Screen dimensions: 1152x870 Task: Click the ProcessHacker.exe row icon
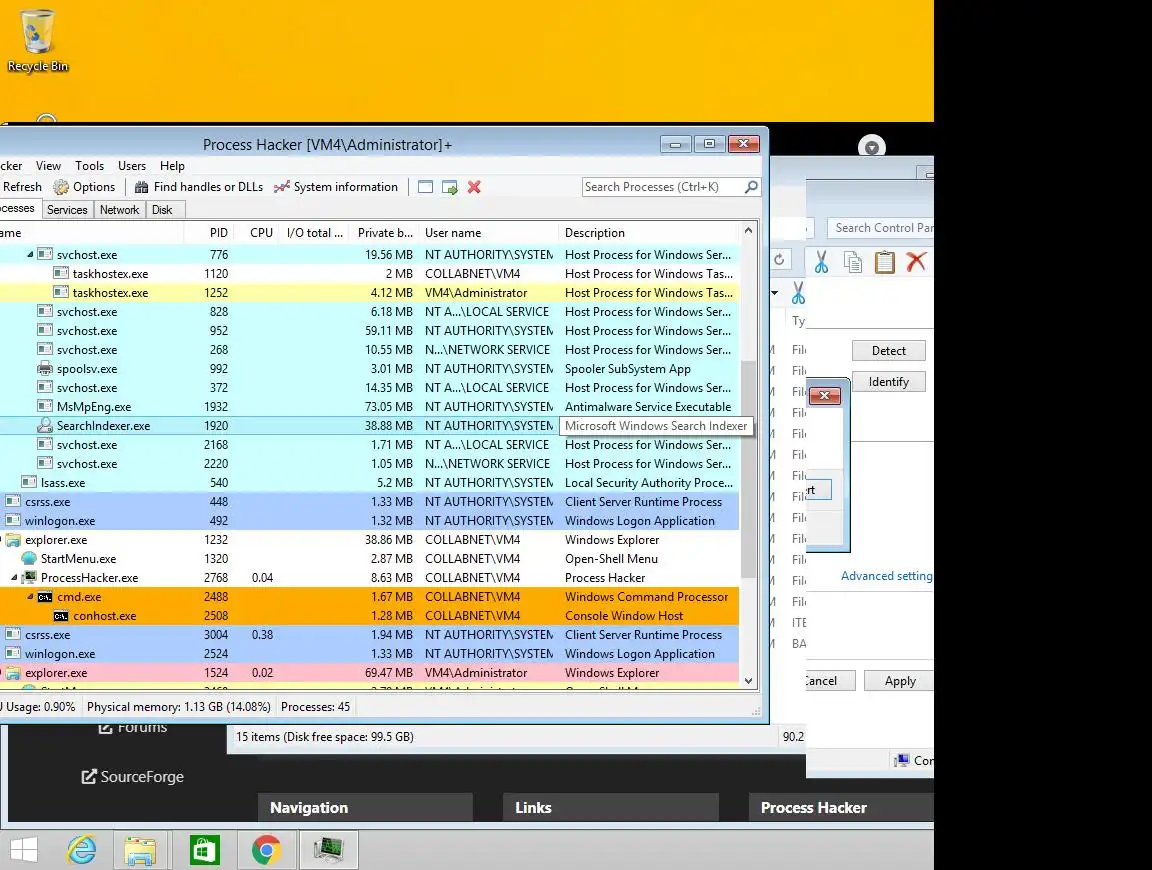click(x=29, y=578)
